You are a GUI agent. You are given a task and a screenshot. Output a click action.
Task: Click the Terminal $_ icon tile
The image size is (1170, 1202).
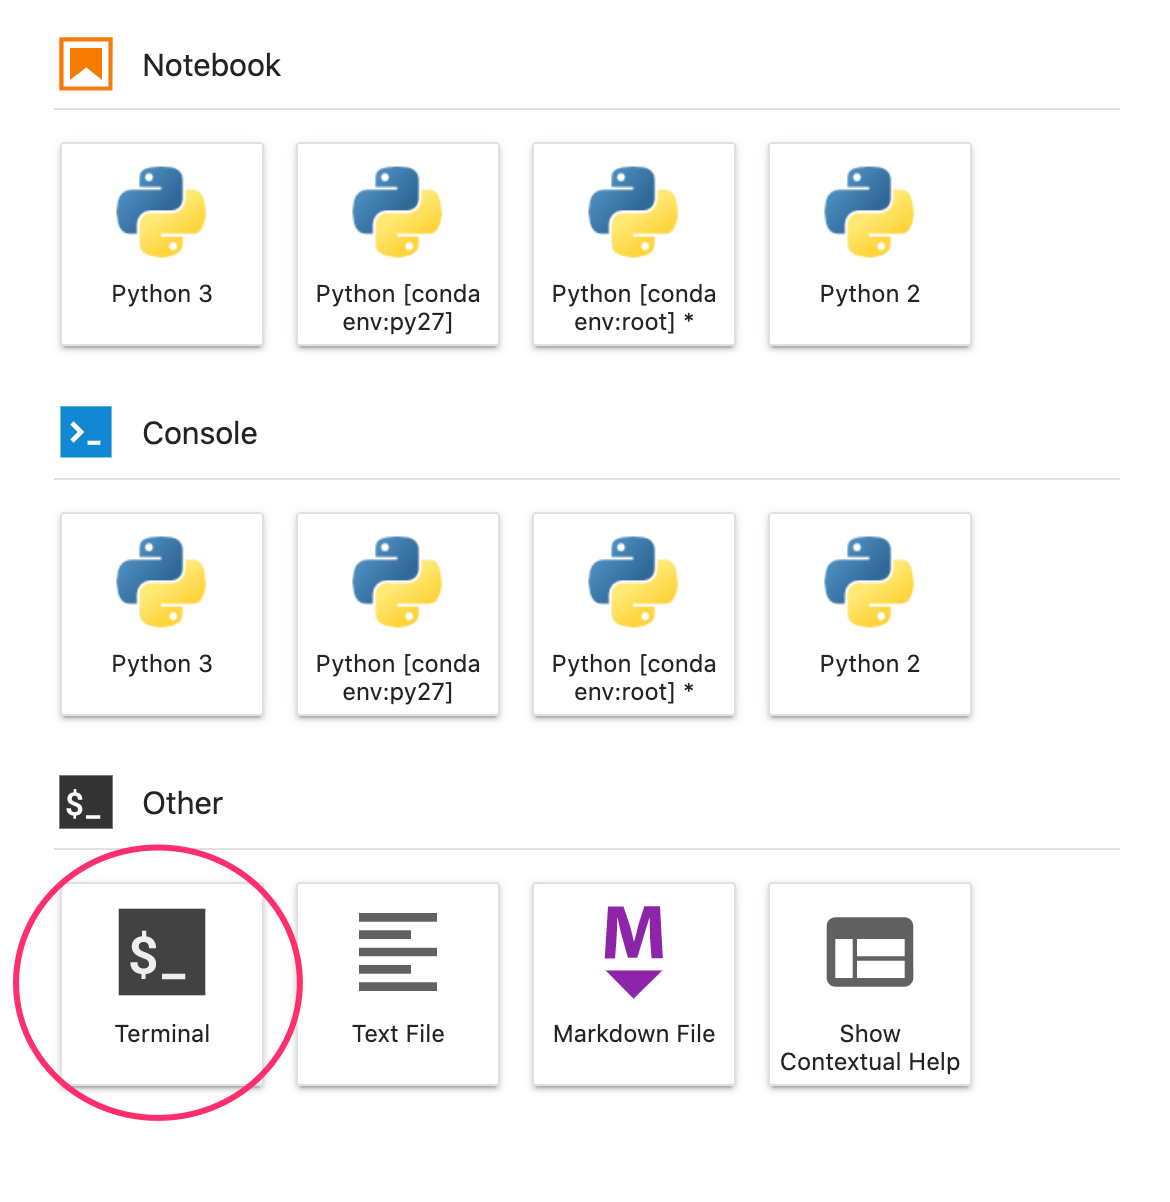pyautogui.click(x=162, y=952)
